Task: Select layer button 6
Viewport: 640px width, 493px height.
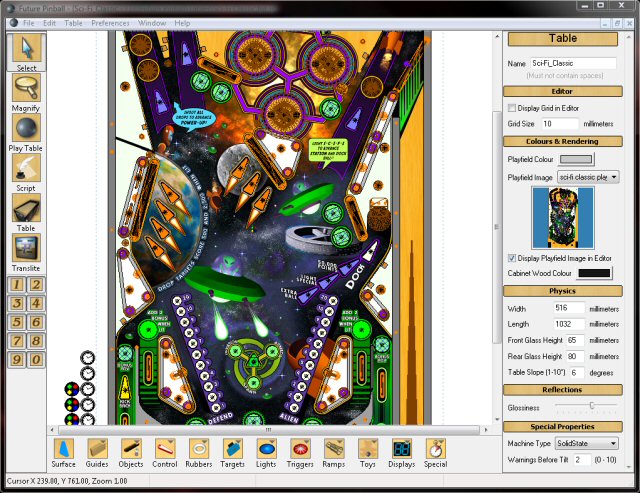Action: click(x=36, y=322)
